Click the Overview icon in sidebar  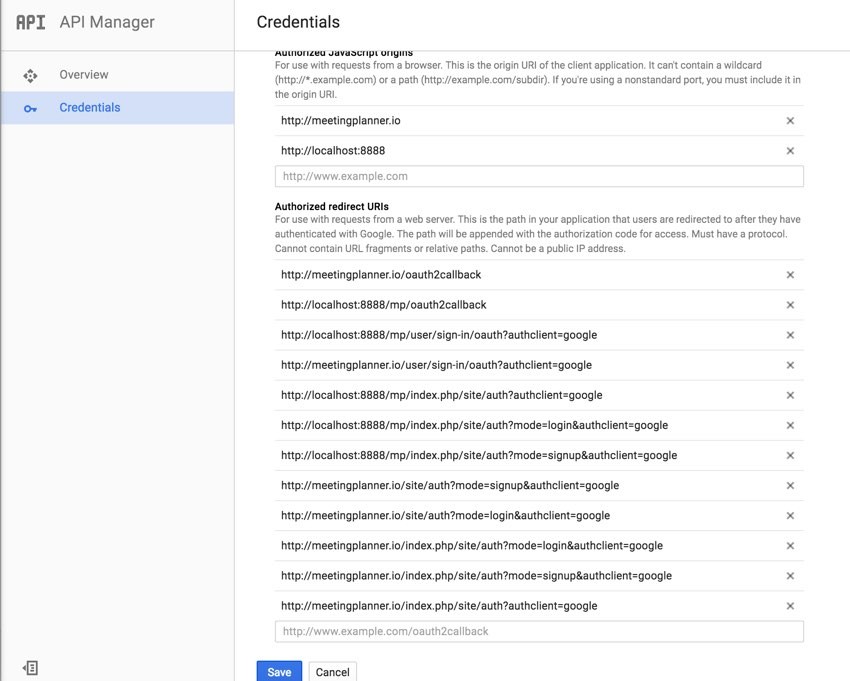30,75
